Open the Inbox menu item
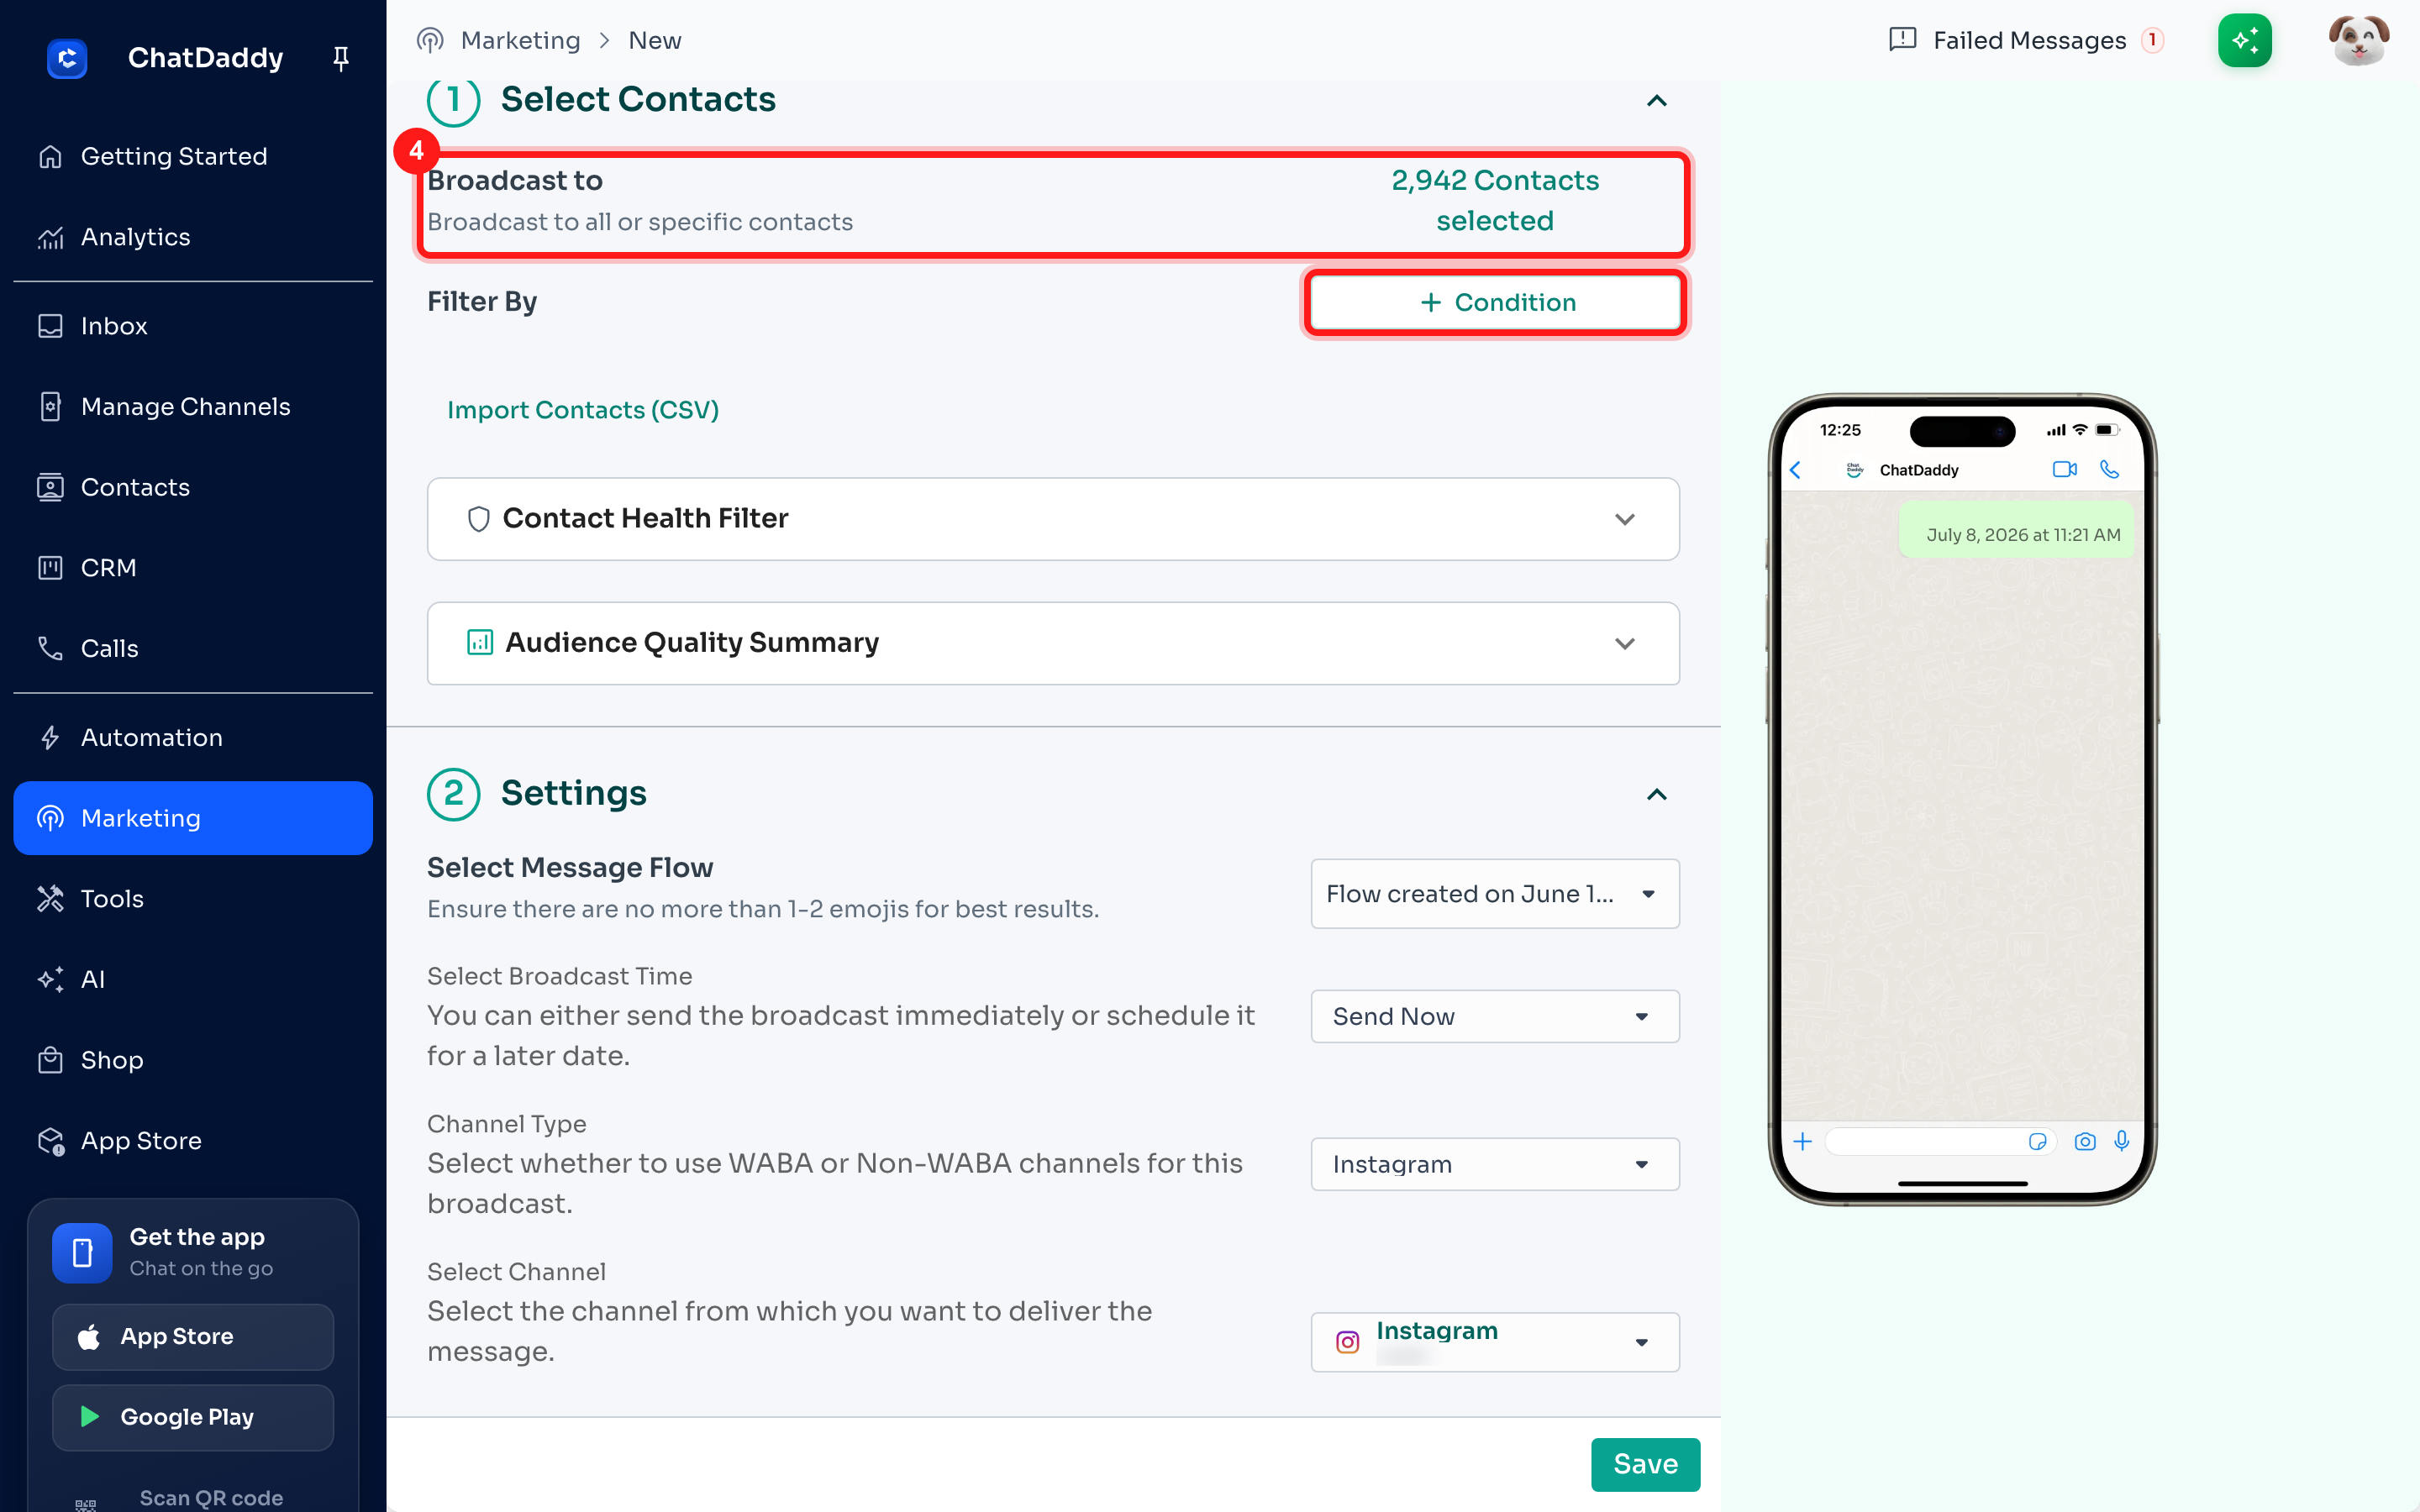 click(x=193, y=326)
